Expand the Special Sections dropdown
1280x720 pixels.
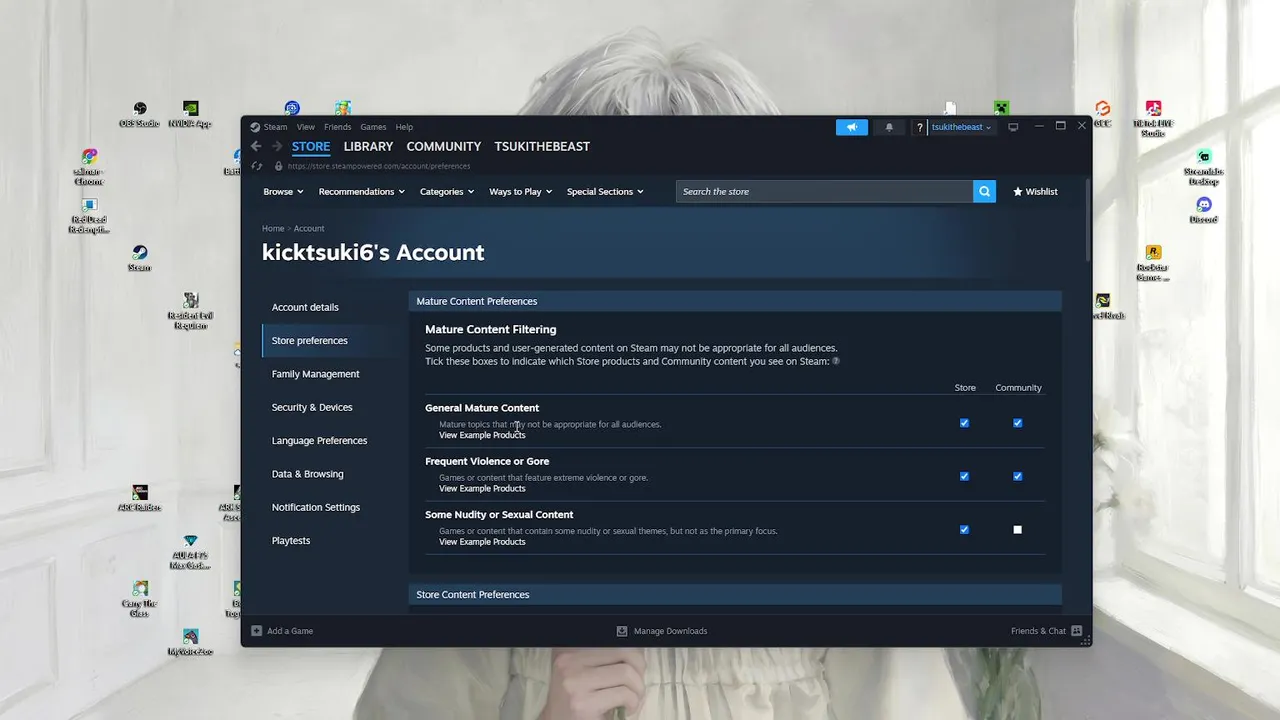[605, 191]
